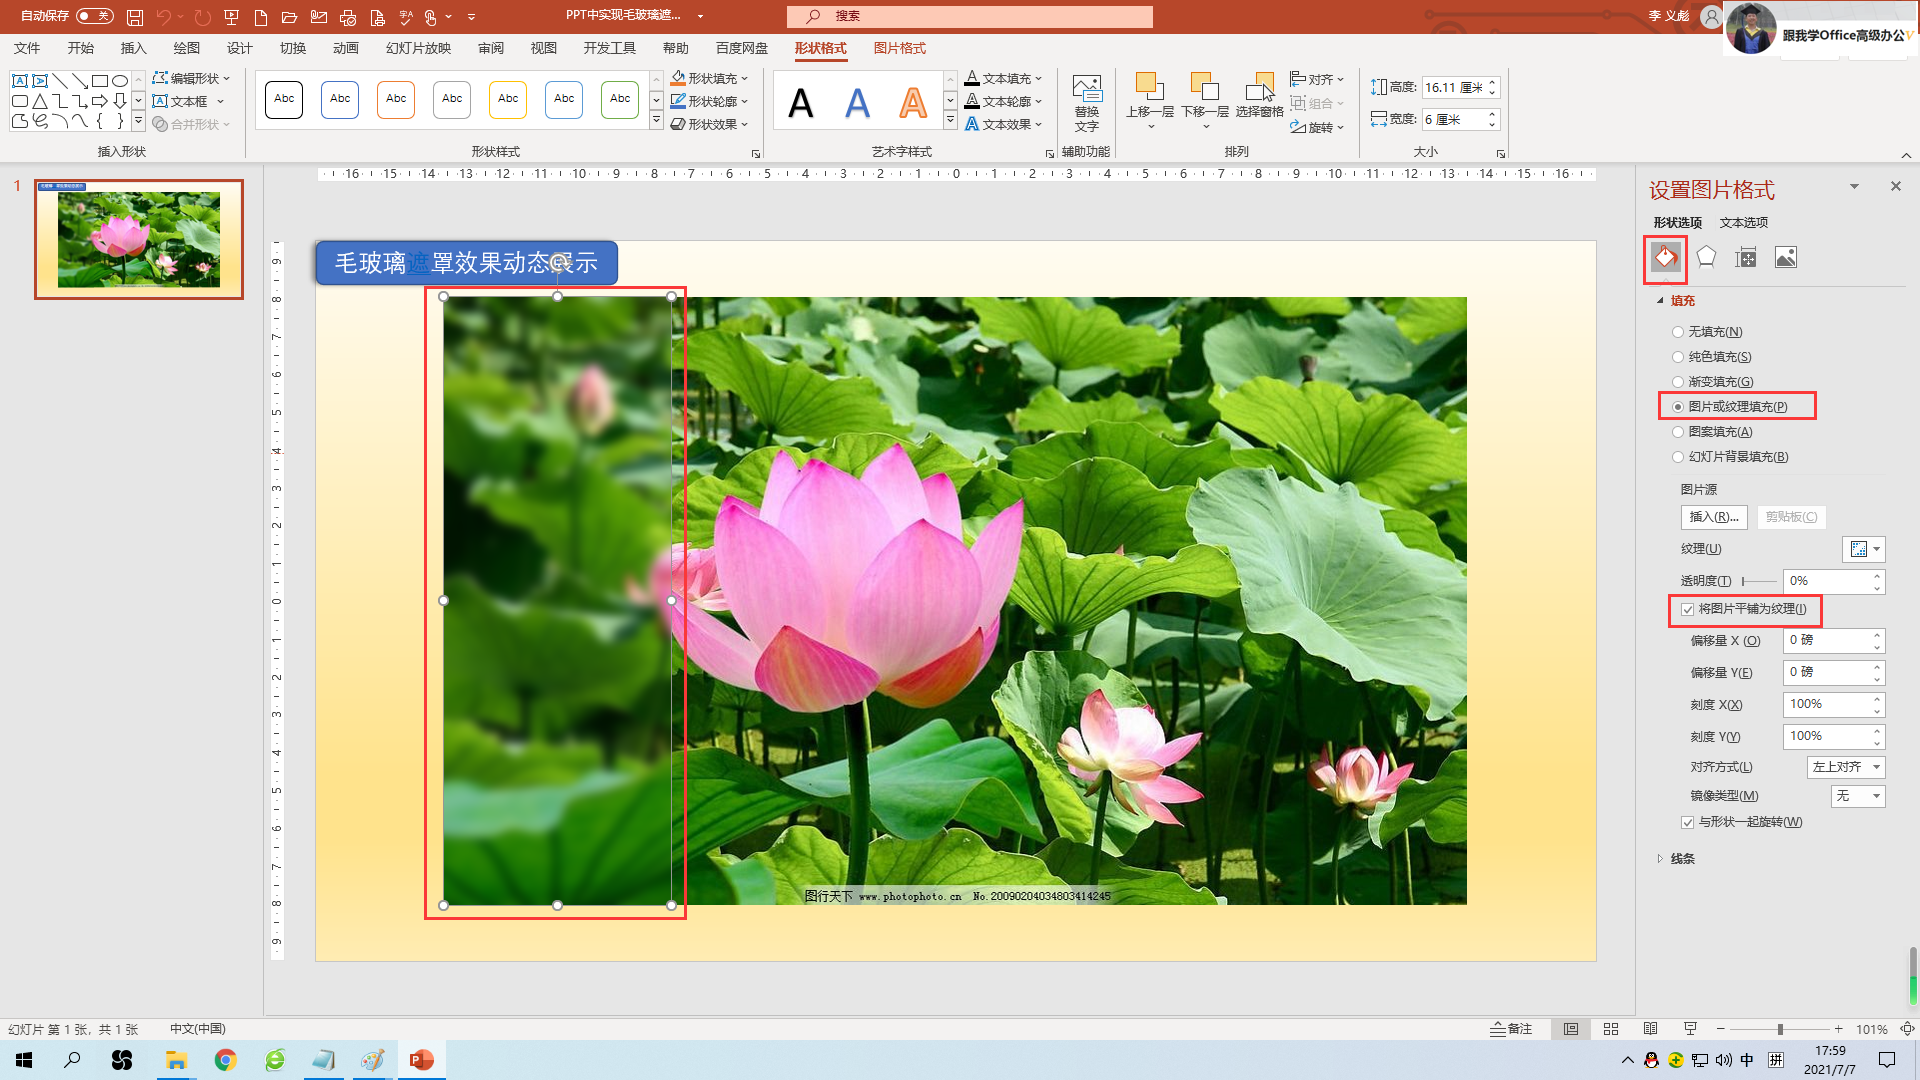Open the 文件 menu tab
Viewport: 1920px width, 1080px height.
27,48
